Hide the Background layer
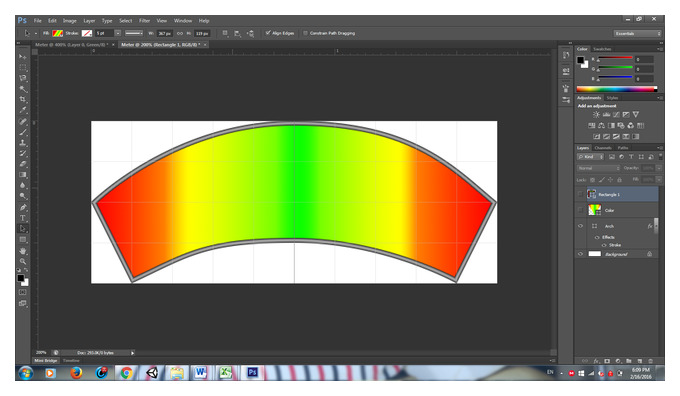The width and height of the screenshot is (680, 396). 581,254
